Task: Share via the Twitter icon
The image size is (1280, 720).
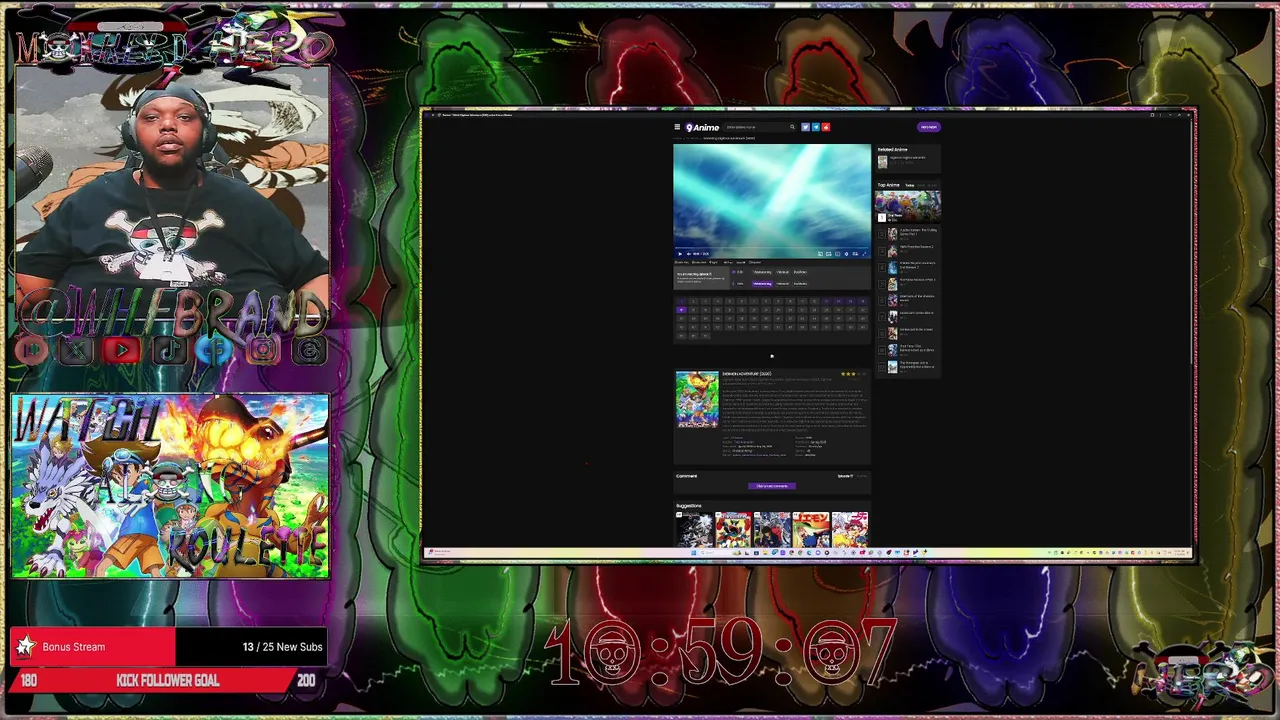Action: coord(805,127)
